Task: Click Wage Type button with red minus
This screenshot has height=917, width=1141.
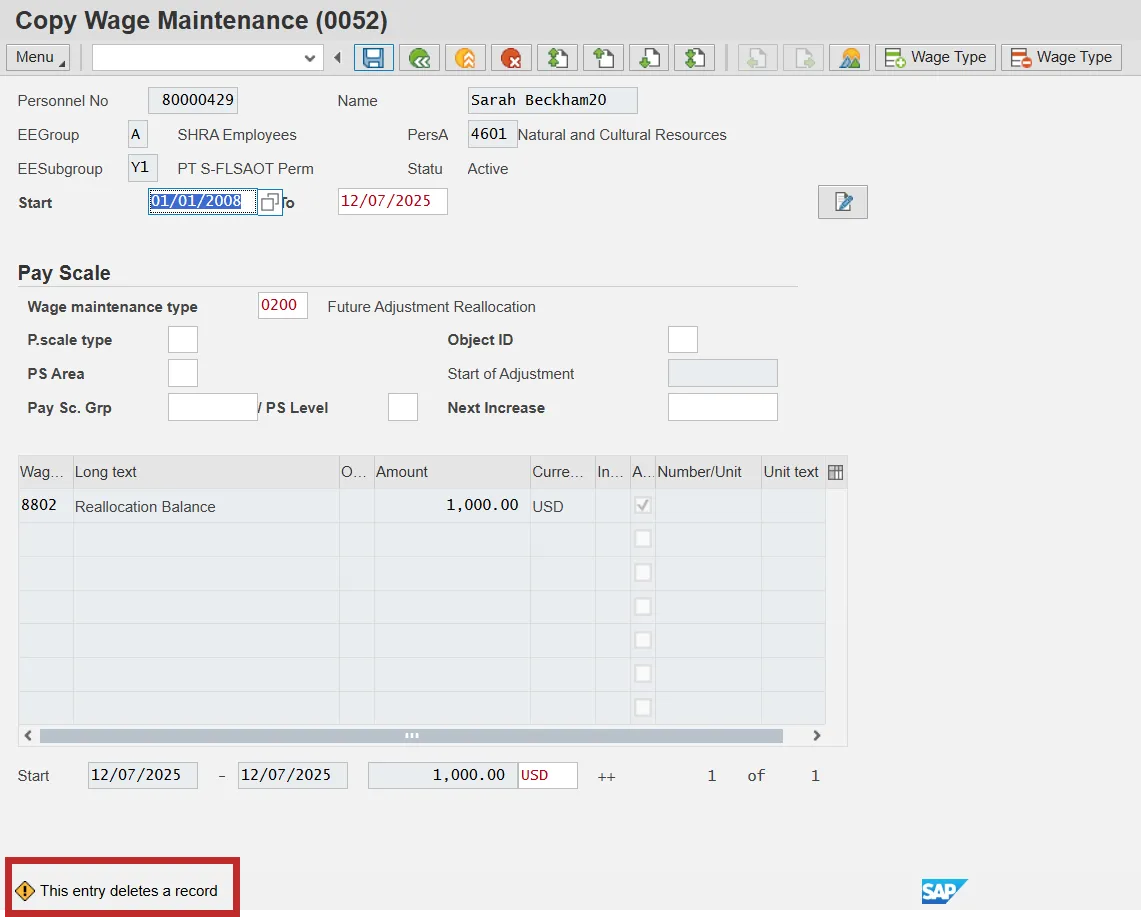Action: (x=1061, y=57)
